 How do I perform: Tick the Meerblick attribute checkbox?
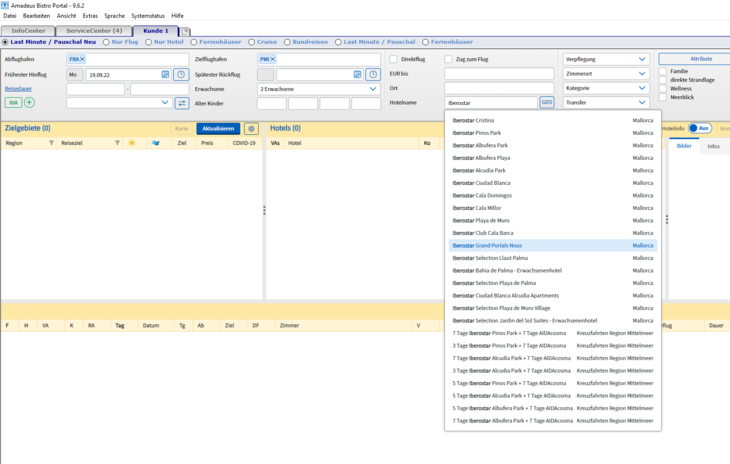coord(662,97)
